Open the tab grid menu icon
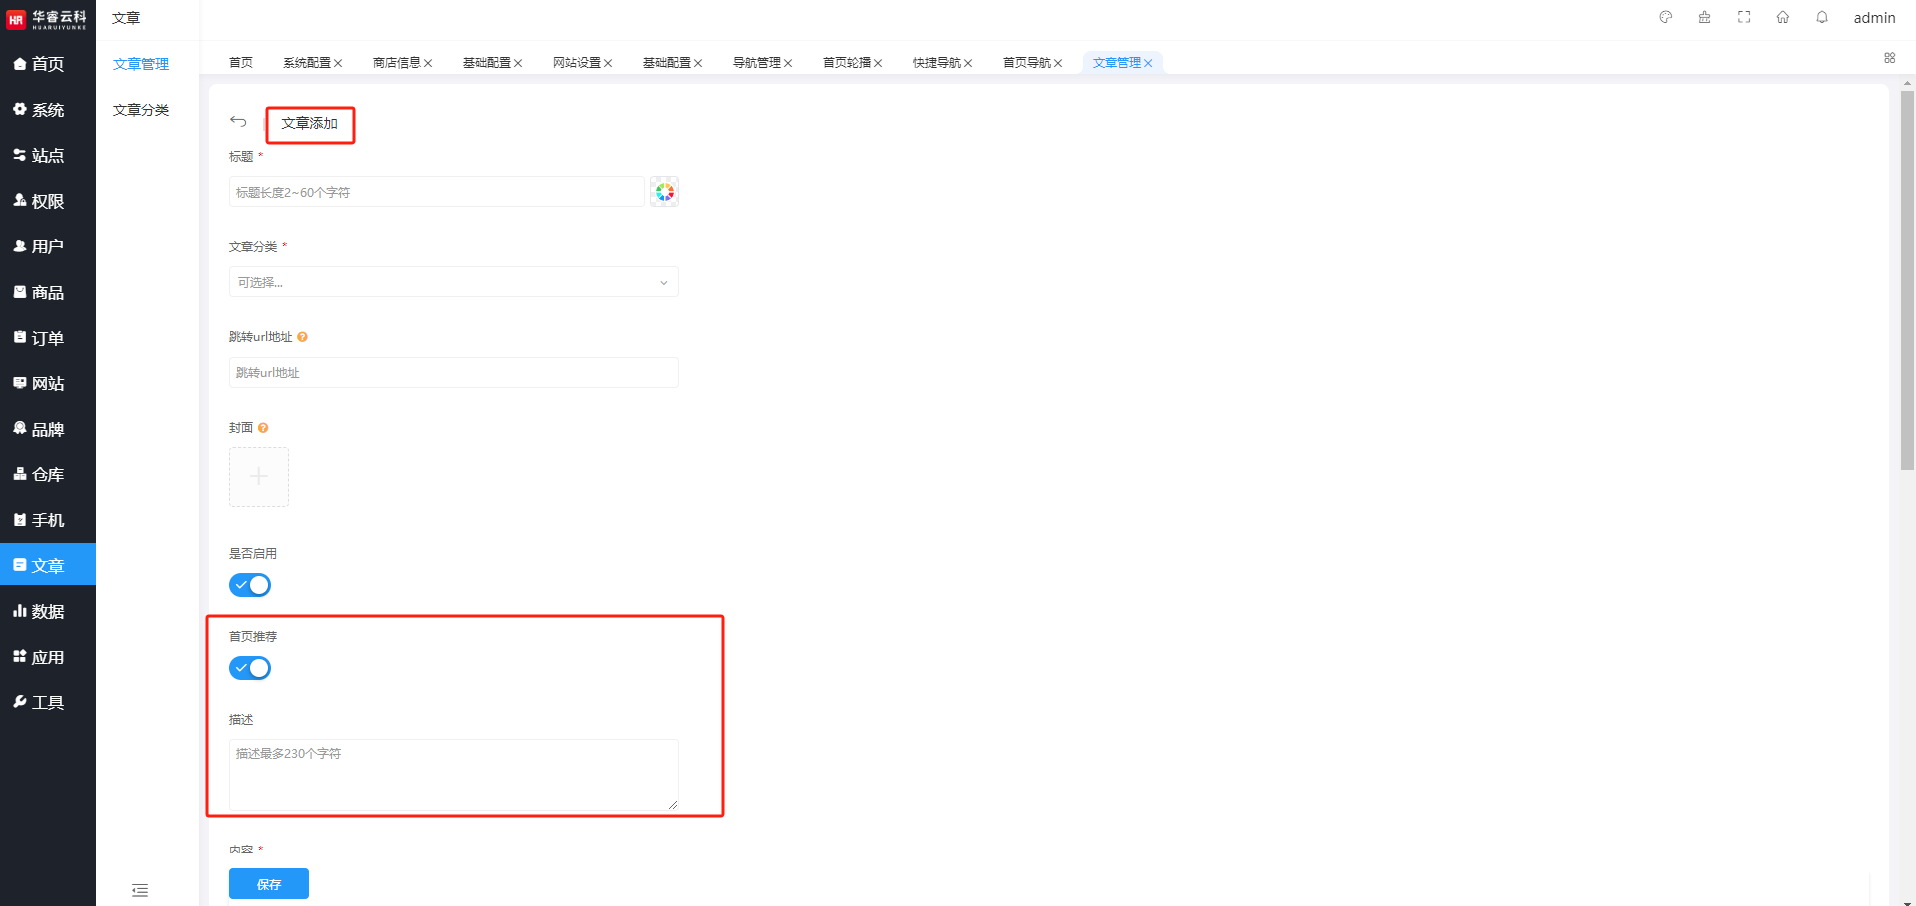This screenshot has height=906, width=1916. click(x=1889, y=58)
